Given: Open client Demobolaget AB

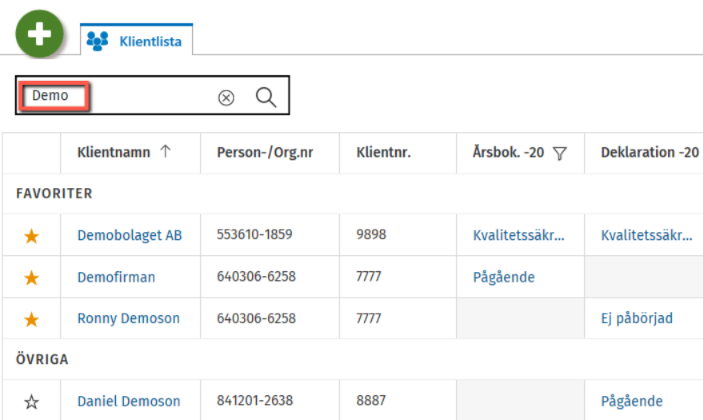Looking at the screenshot, I should click(x=130, y=235).
